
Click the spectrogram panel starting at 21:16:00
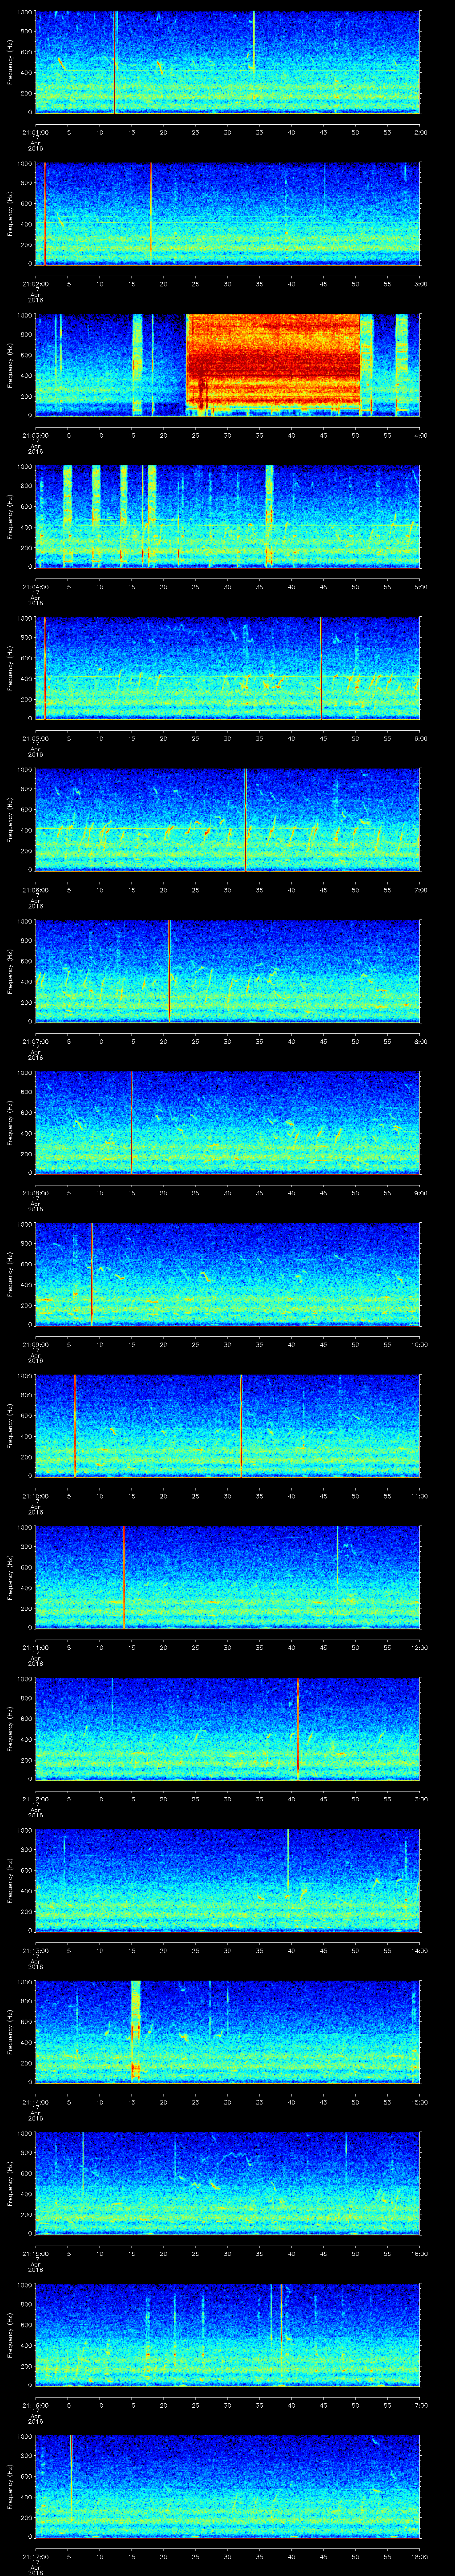(x=228, y=2335)
